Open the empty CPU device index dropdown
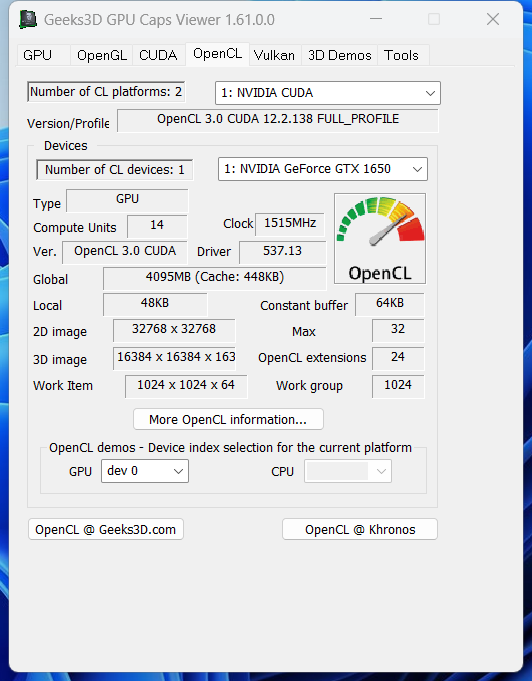 pyautogui.click(x=348, y=471)
